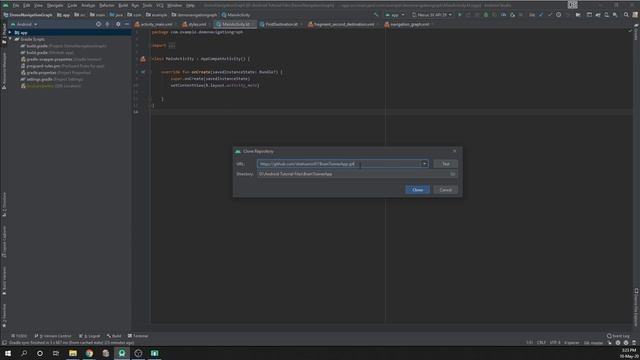Open the Edit menu
The width and height of the screenshot is (640, 360).
click(x=27, y=5)
